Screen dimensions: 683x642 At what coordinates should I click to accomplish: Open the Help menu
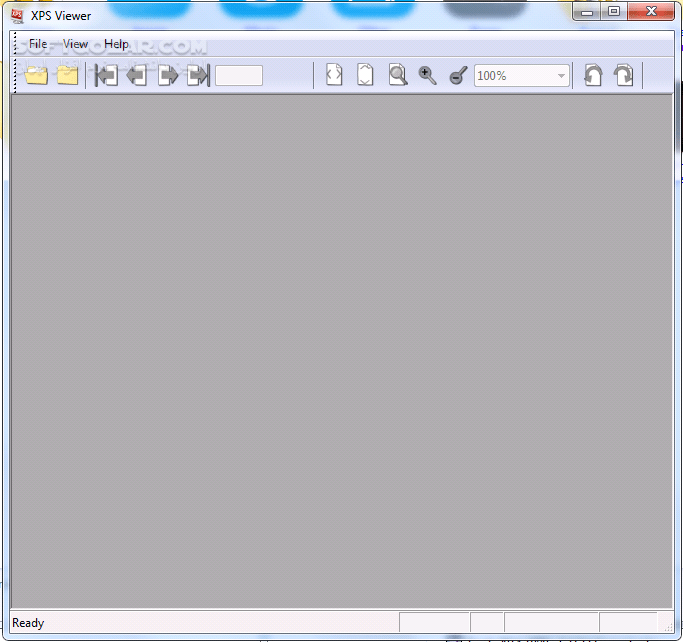[116, 44]
